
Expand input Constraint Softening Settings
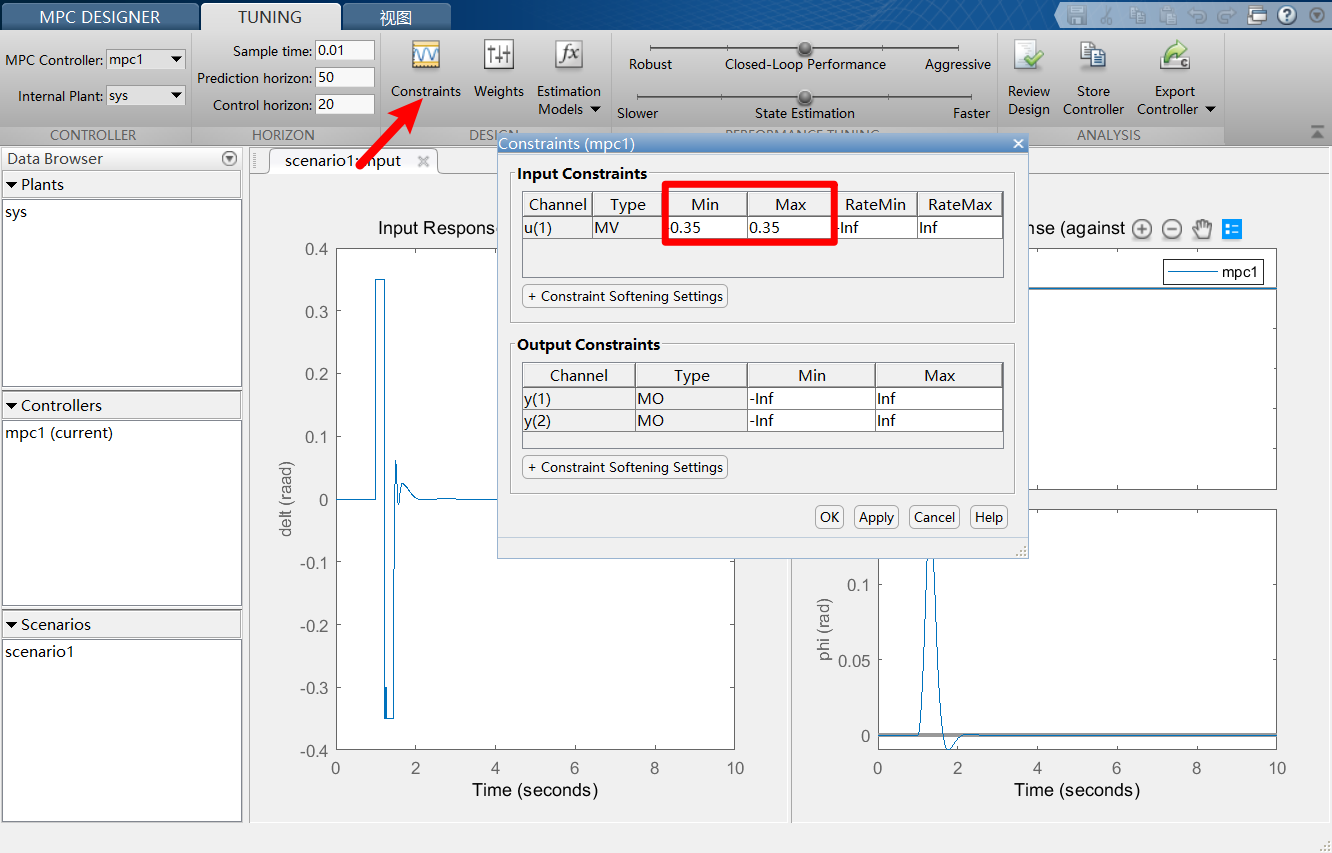[625, 296]
